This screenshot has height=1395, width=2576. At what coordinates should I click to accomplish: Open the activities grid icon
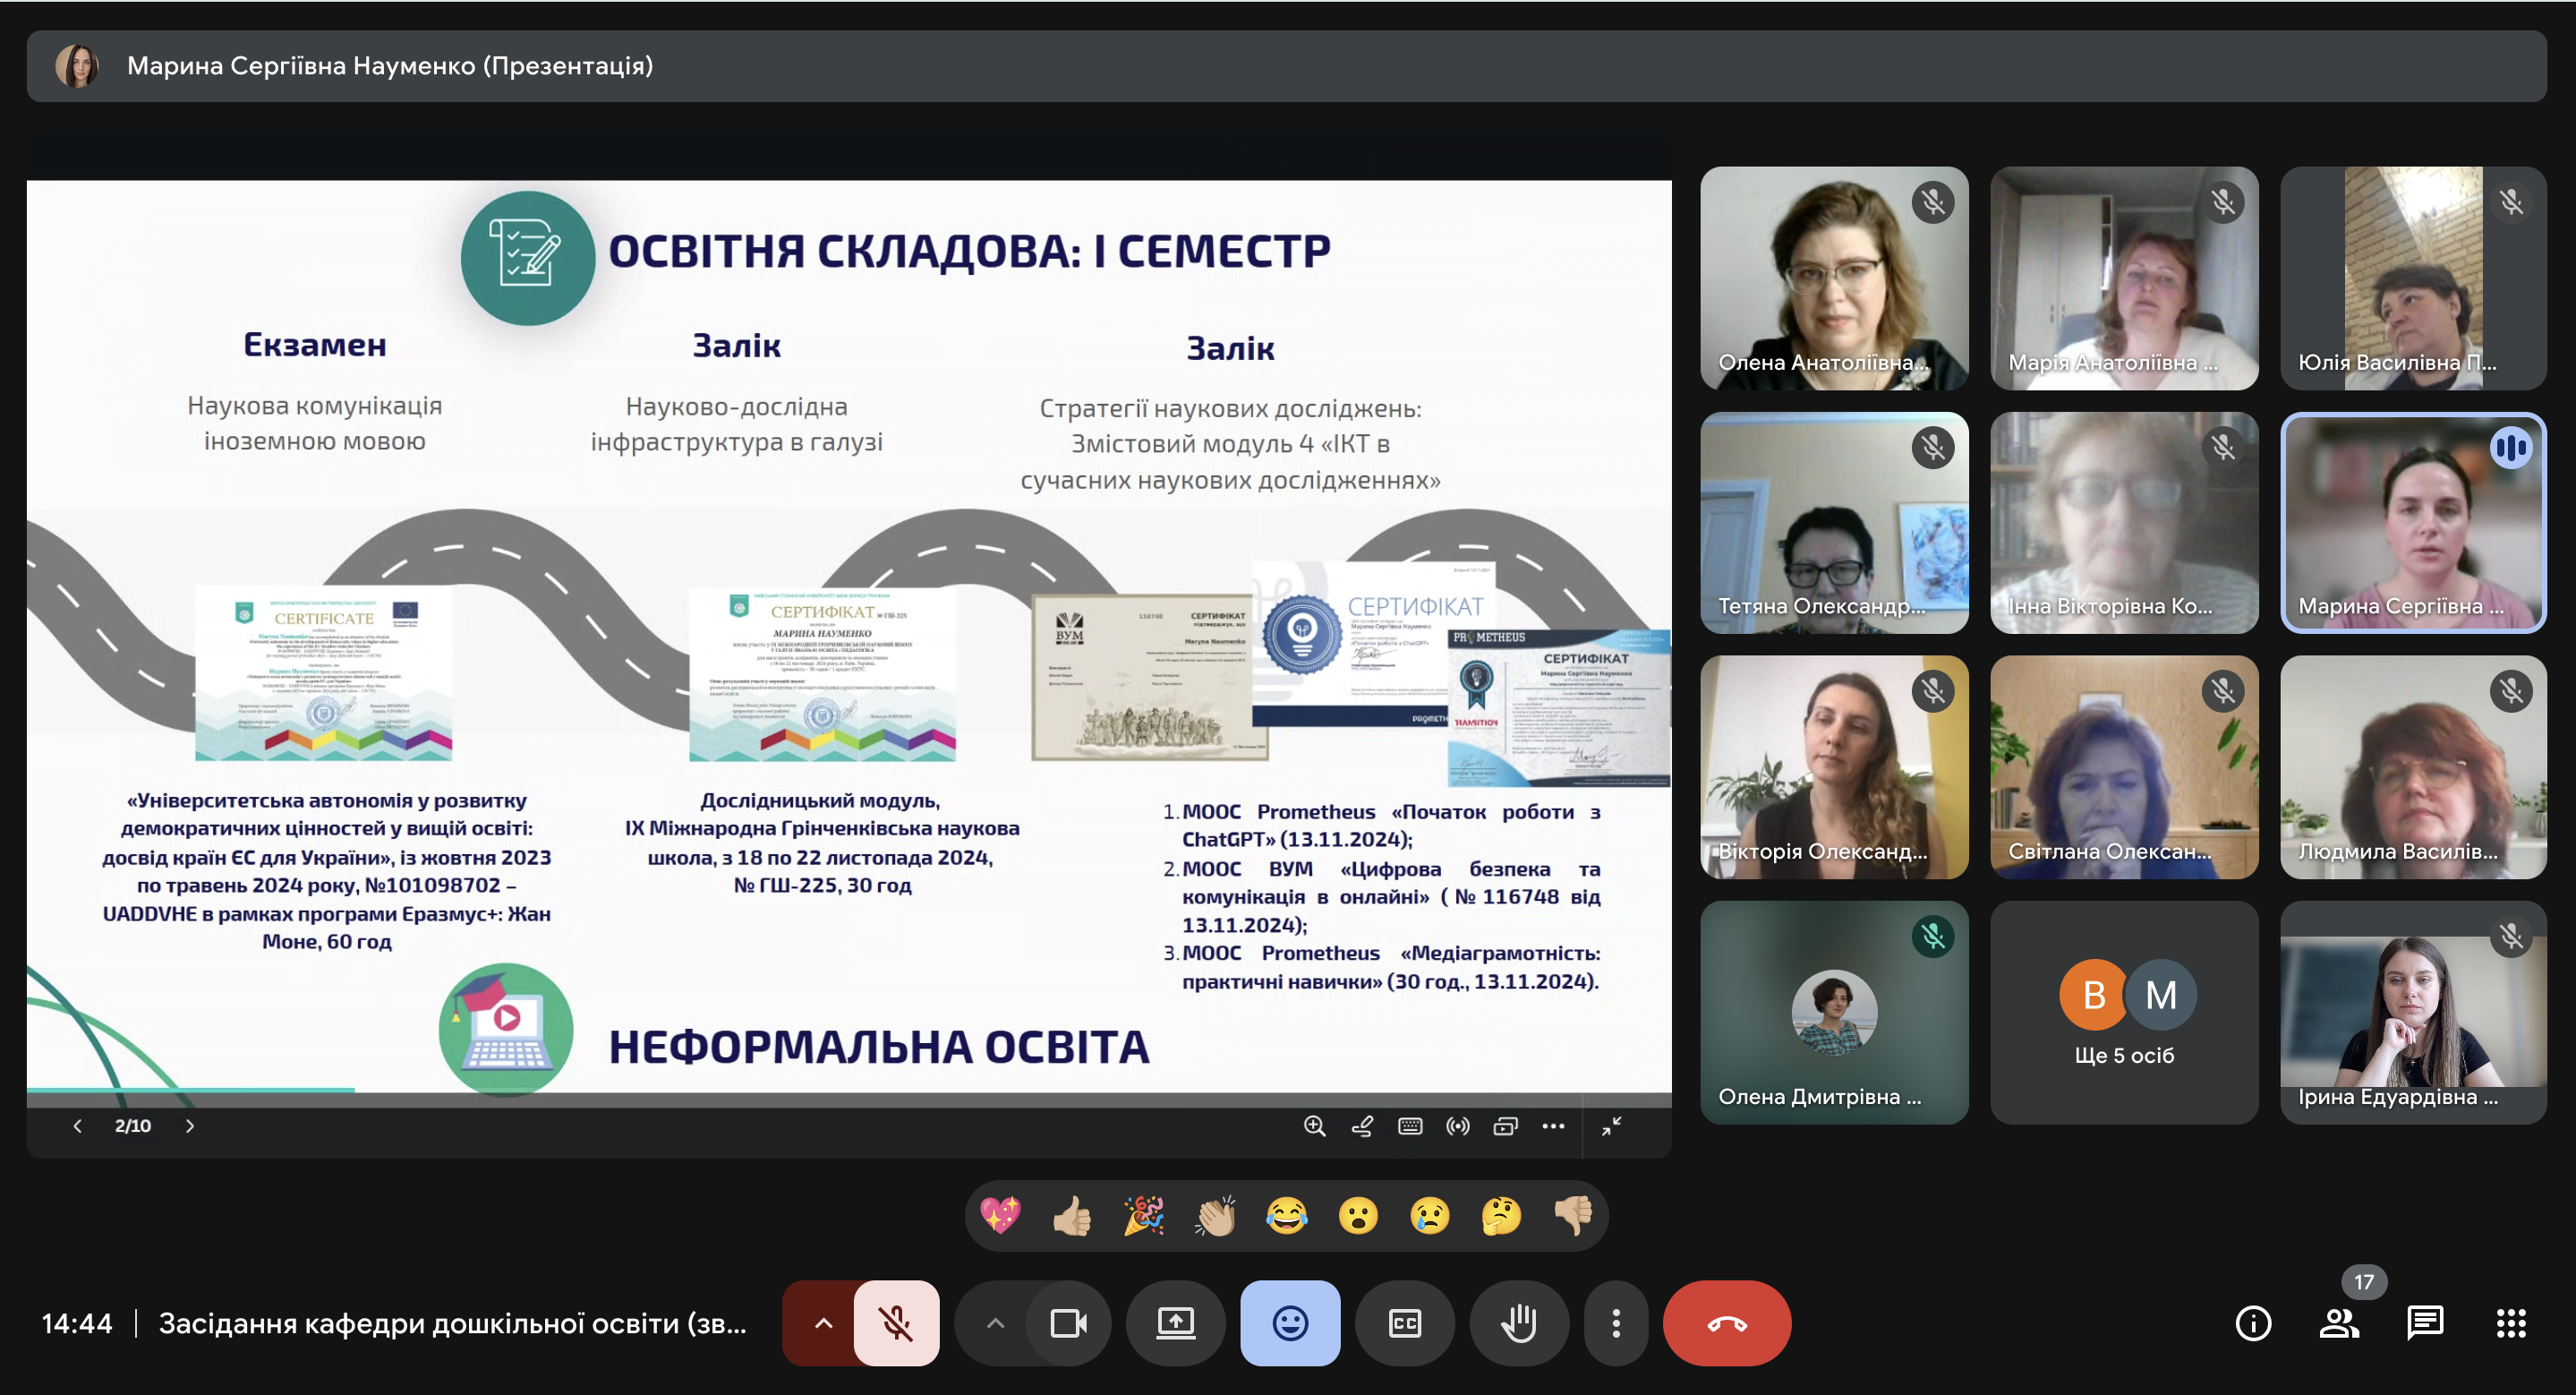(2510, 1323)
